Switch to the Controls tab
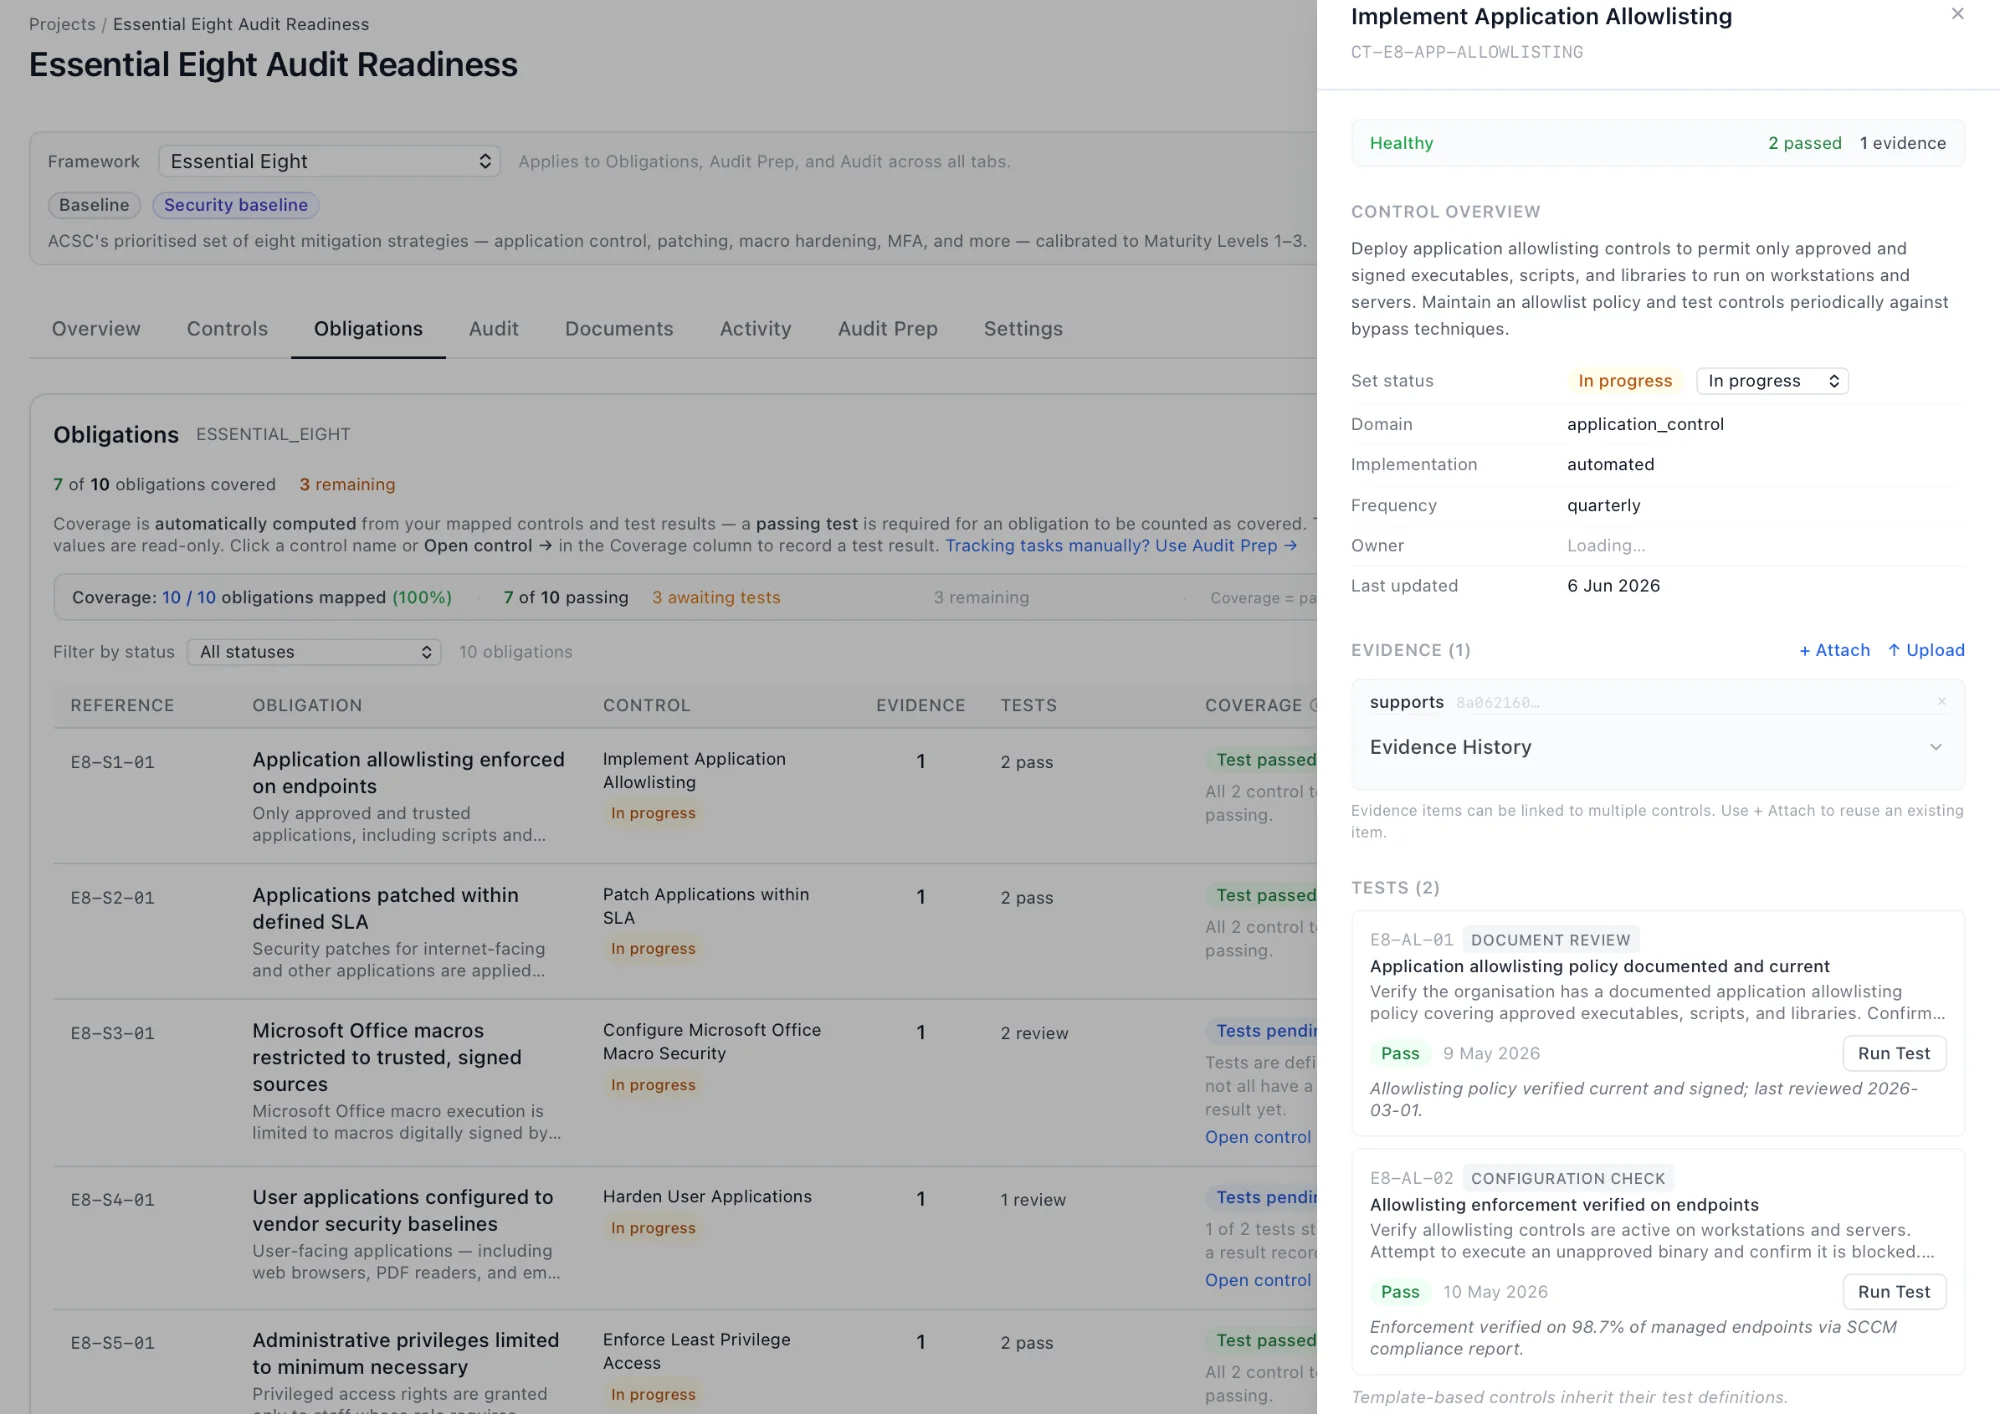 point(227,329)
